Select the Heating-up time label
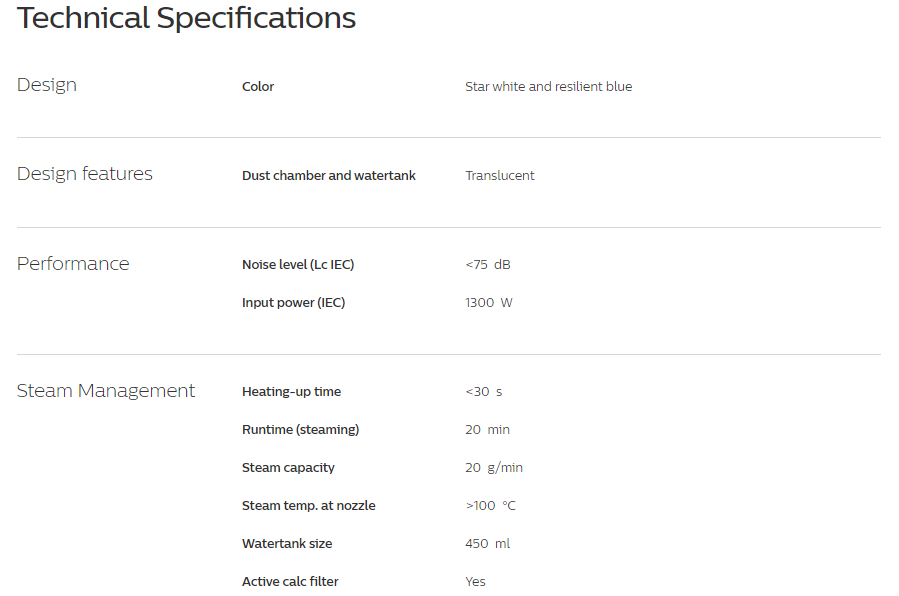Viewport: 899px width, 596px height. pyautogui.click(x=291, y=392)
